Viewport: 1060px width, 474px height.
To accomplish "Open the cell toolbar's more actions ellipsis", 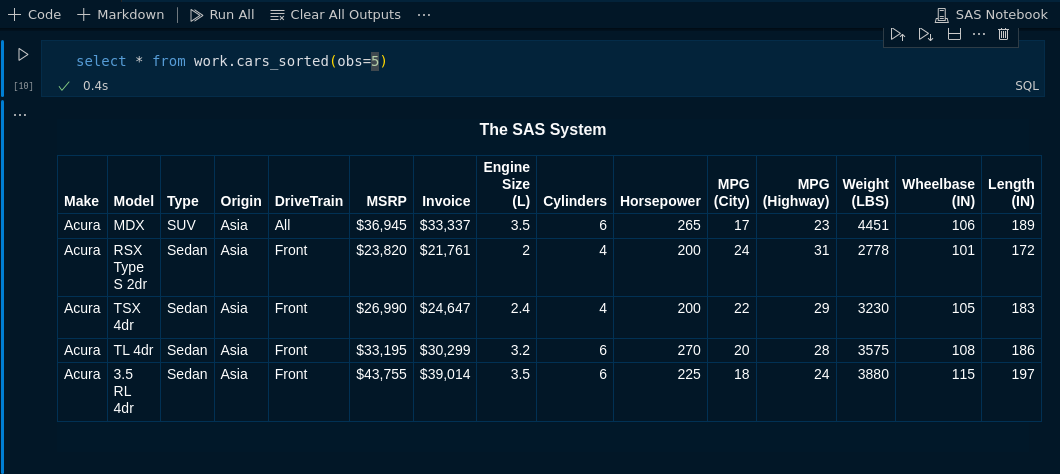I will point(979,35).
